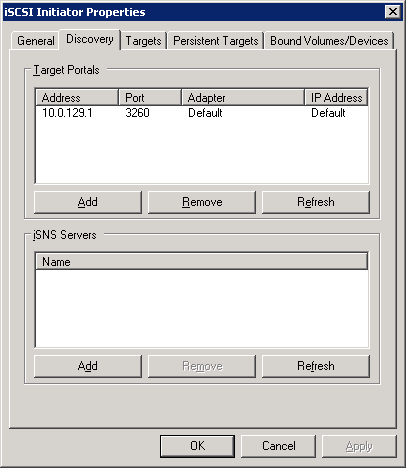Click the IP Address cell showing Default
Image resolution: width=406 pixels, height=468 pixels.
click(x=328, y=113)
